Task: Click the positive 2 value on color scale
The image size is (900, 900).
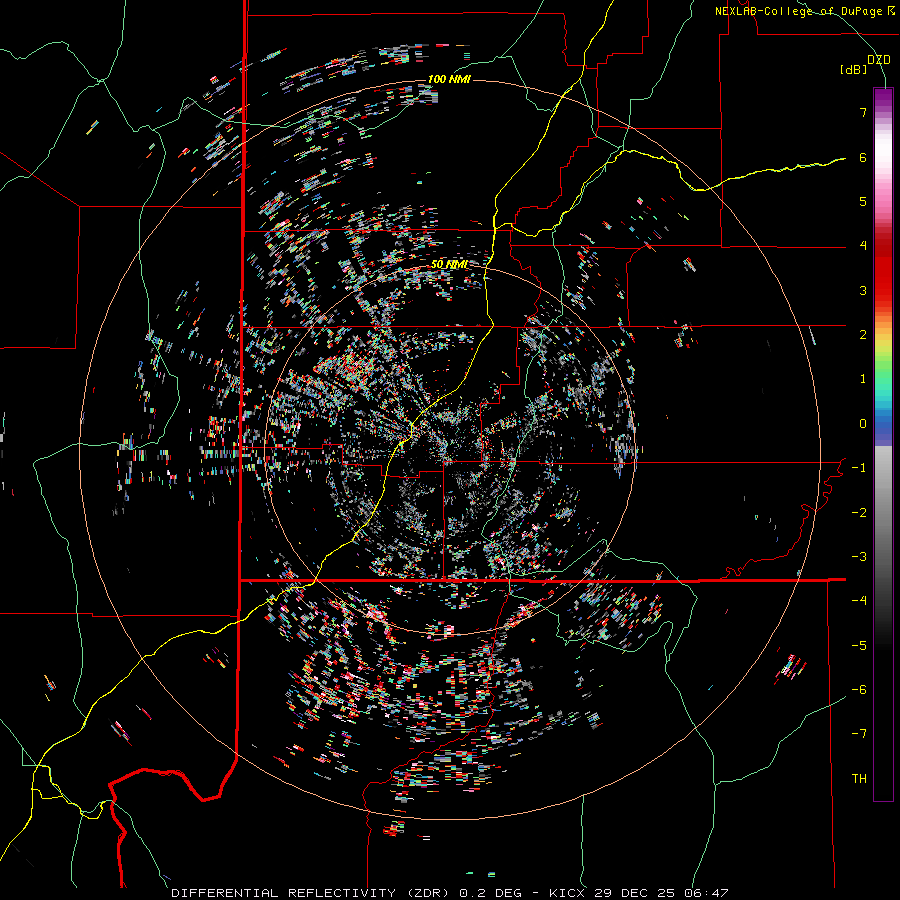Action: pos(863,335)
